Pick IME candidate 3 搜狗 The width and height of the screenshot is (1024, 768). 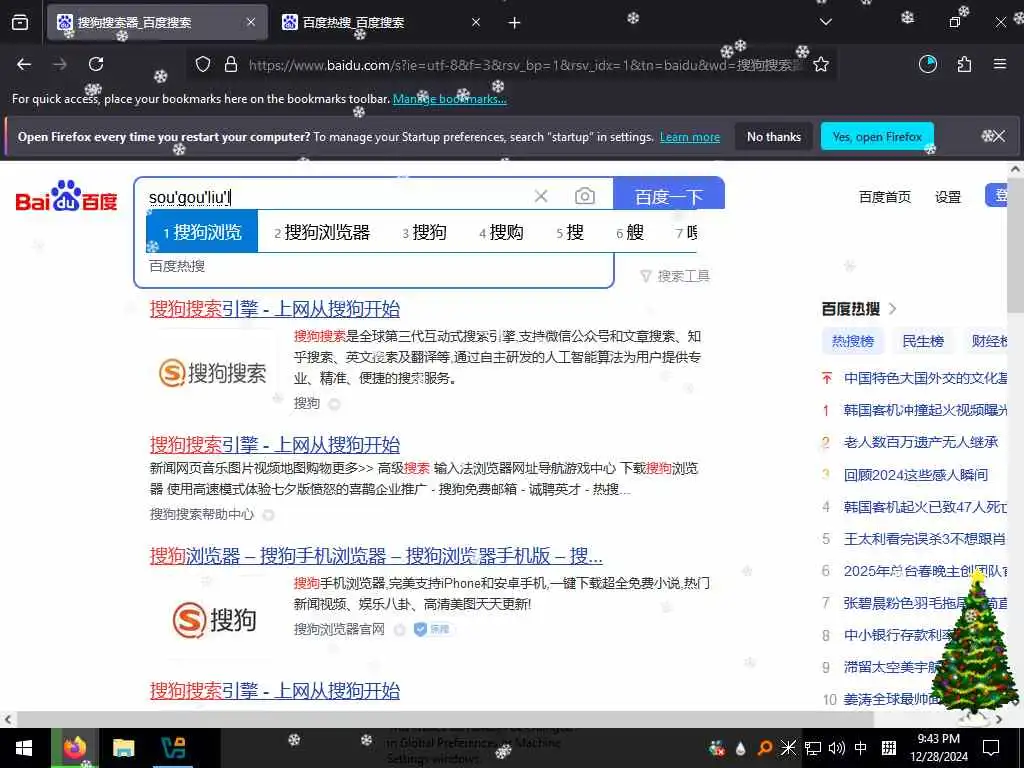(x=424, y=232)
